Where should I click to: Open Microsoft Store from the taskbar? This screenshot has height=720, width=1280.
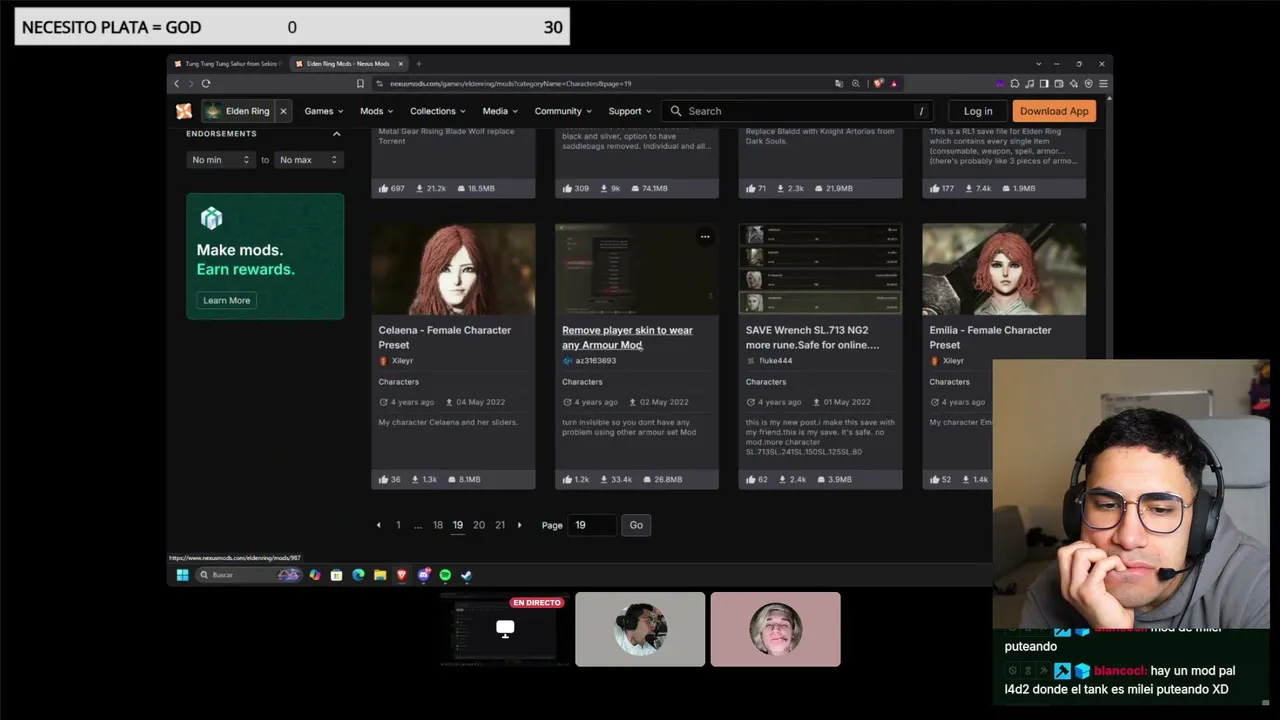tap(337, 575)
